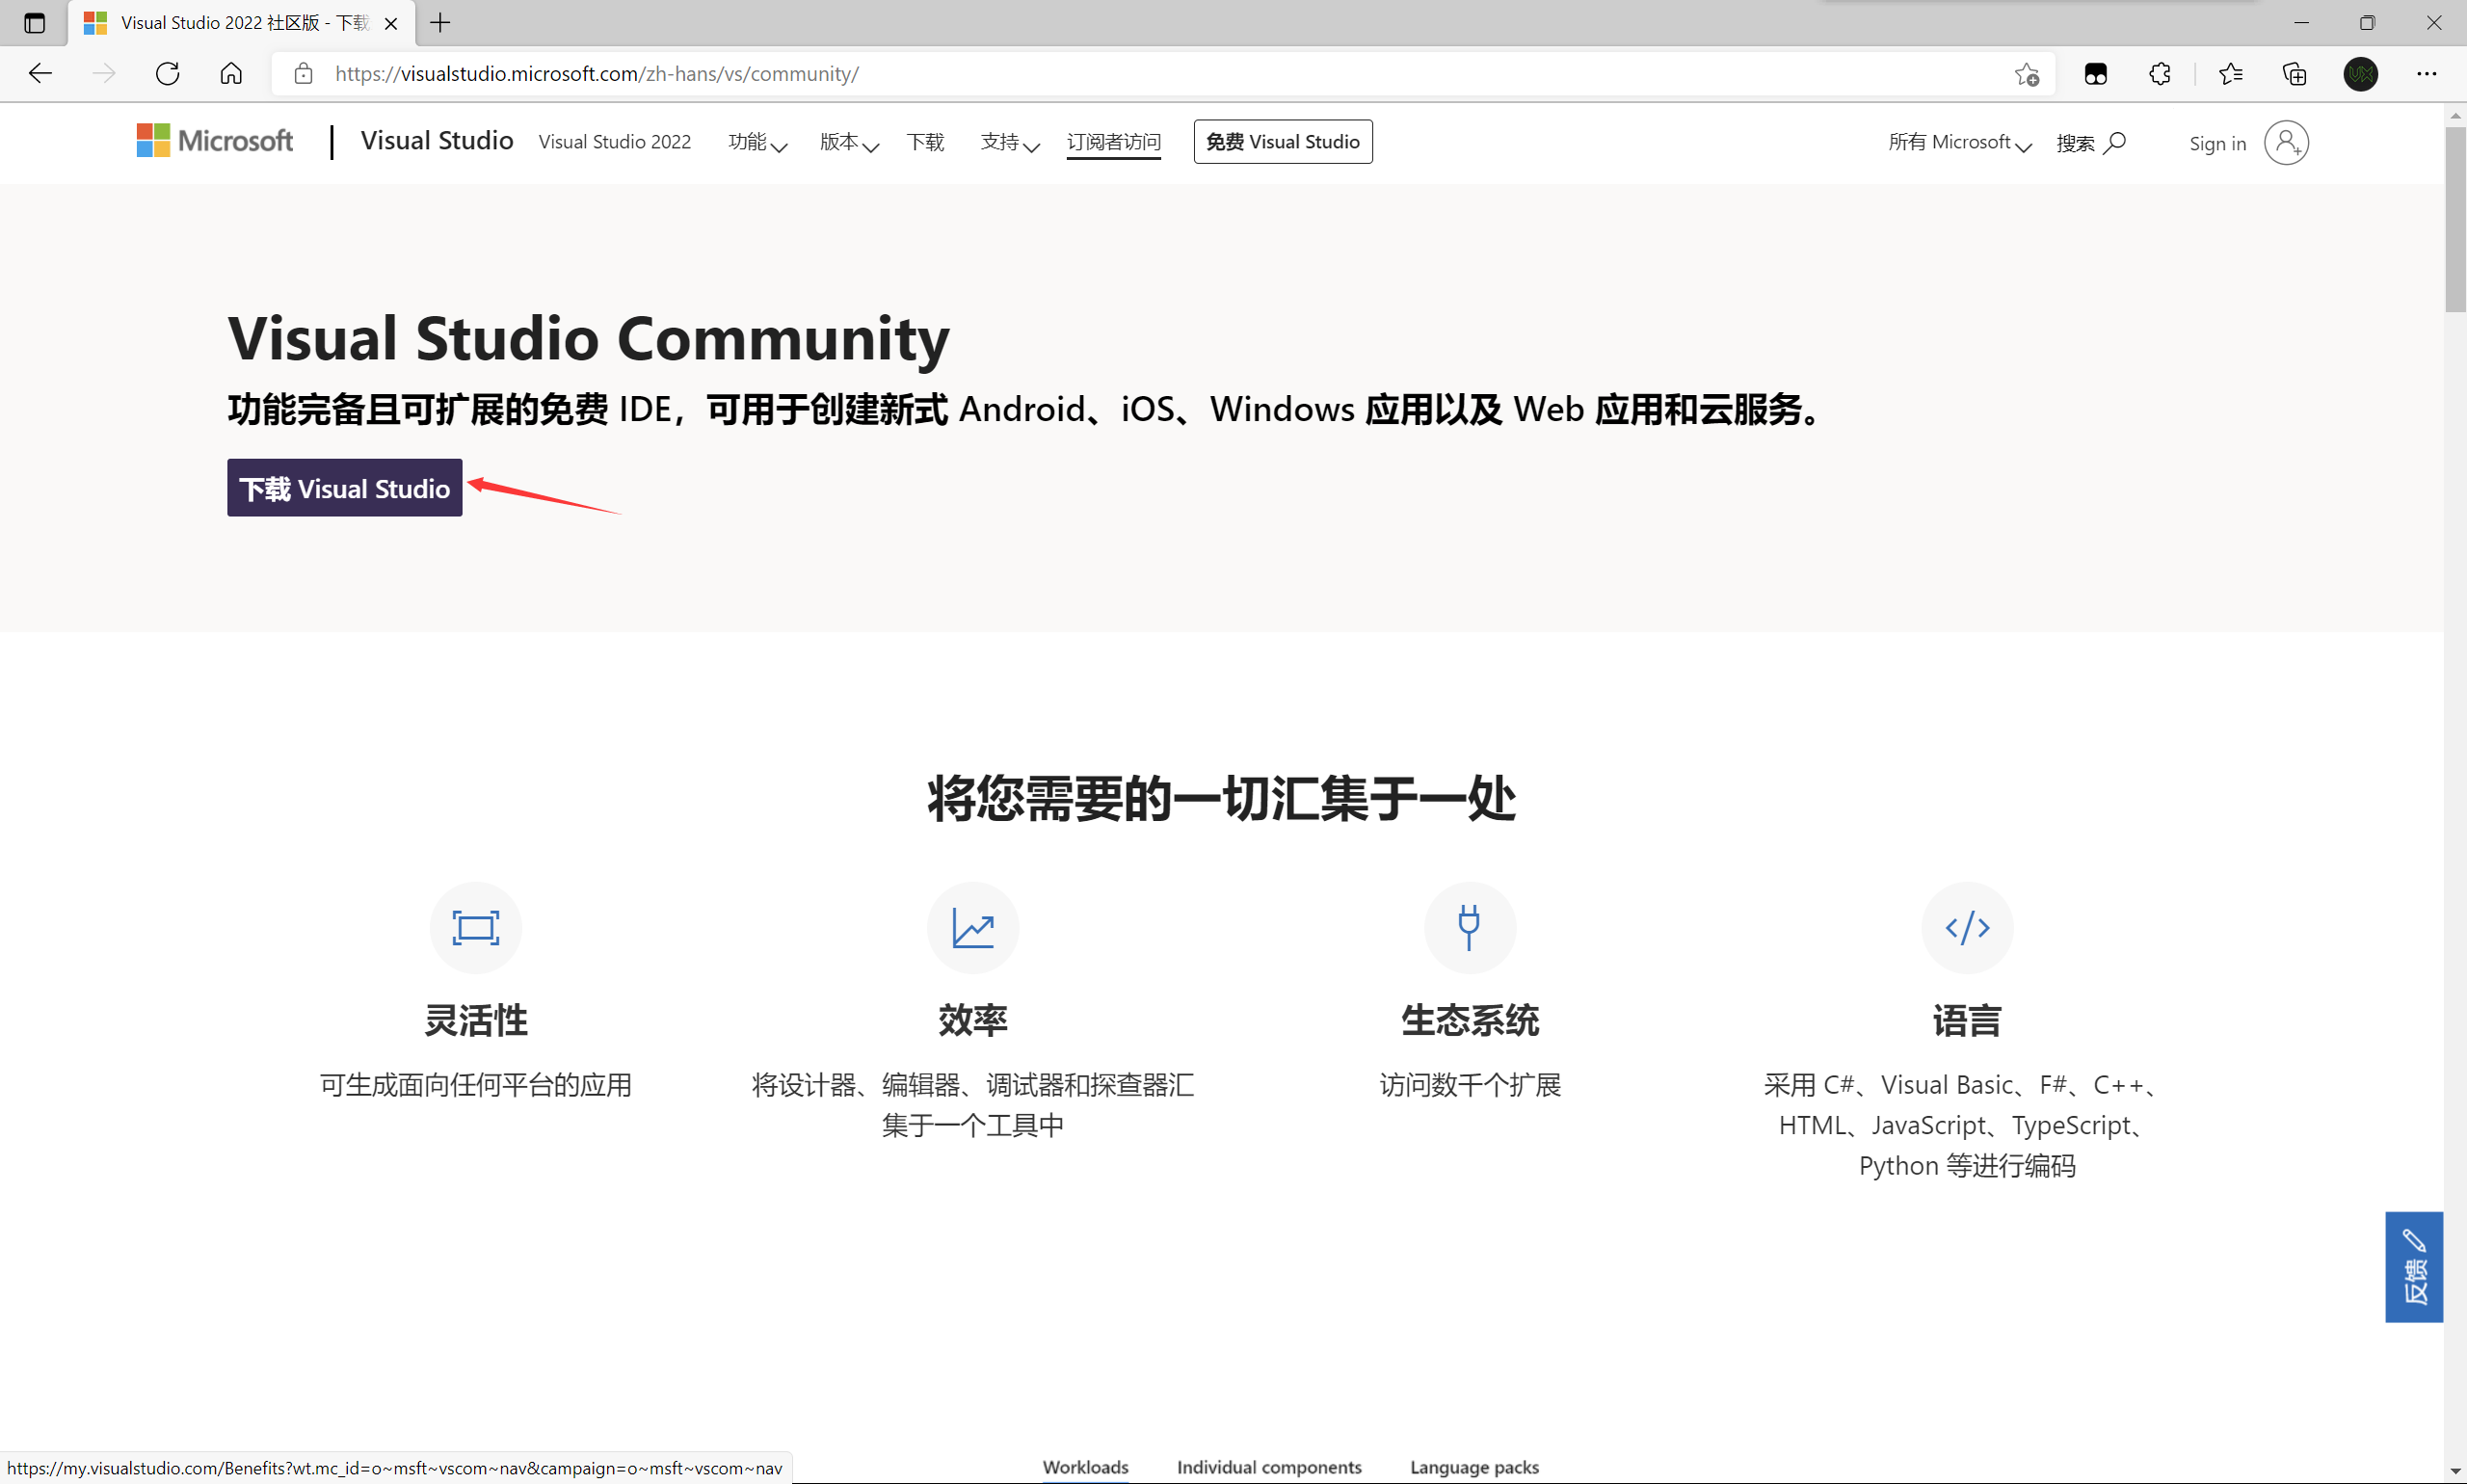Reload the page with refresh icon
2467x1484 pixels.
[x=168, y=73]
